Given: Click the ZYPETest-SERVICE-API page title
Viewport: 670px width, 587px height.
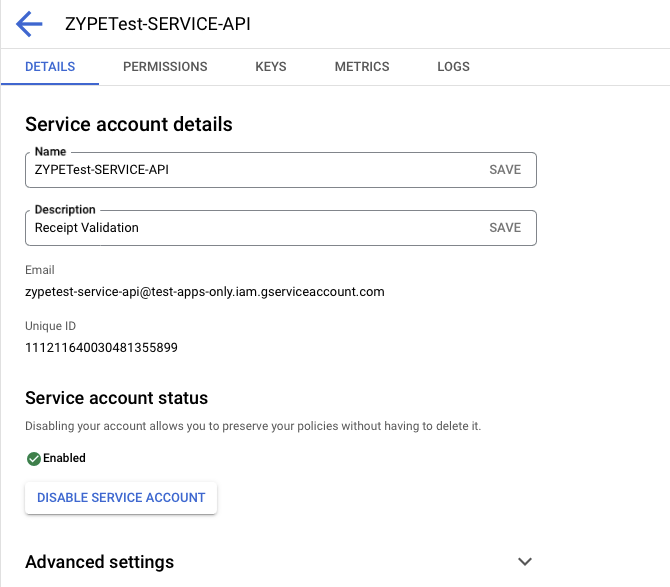Looking at the screenshot, I should [158, 24].
